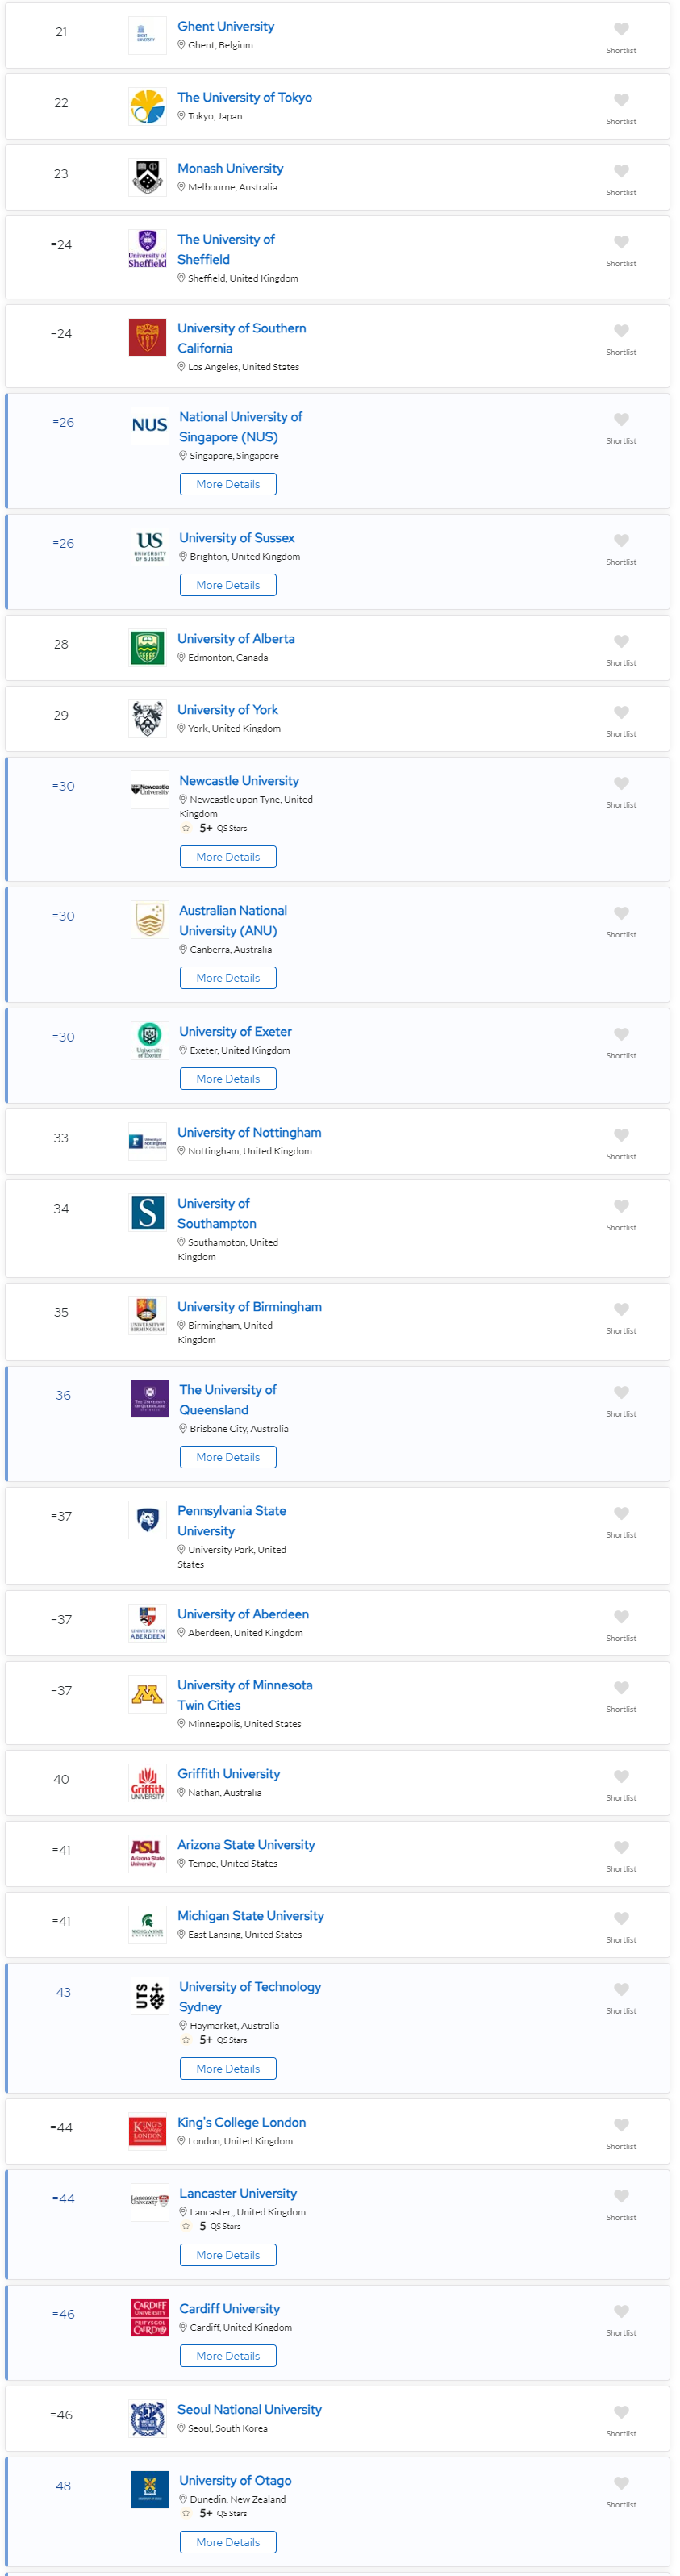Screen dimensions: 680x2576
Task: Click Lancaster University's 5 QS Stars rating
Action: tap(212, 2226)
